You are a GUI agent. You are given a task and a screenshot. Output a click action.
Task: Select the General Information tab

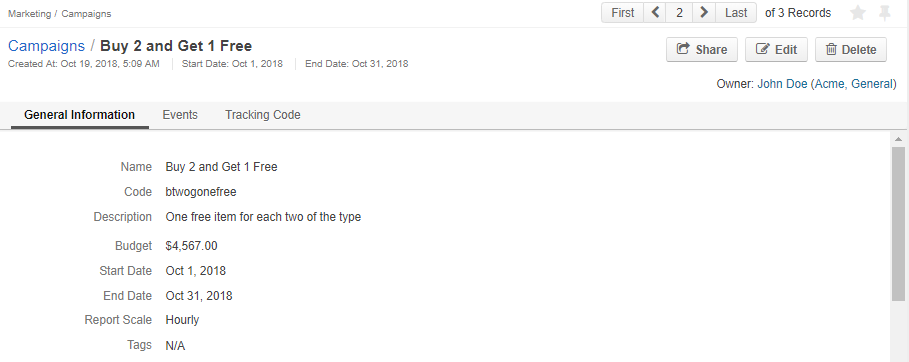[x=79, y=115]
